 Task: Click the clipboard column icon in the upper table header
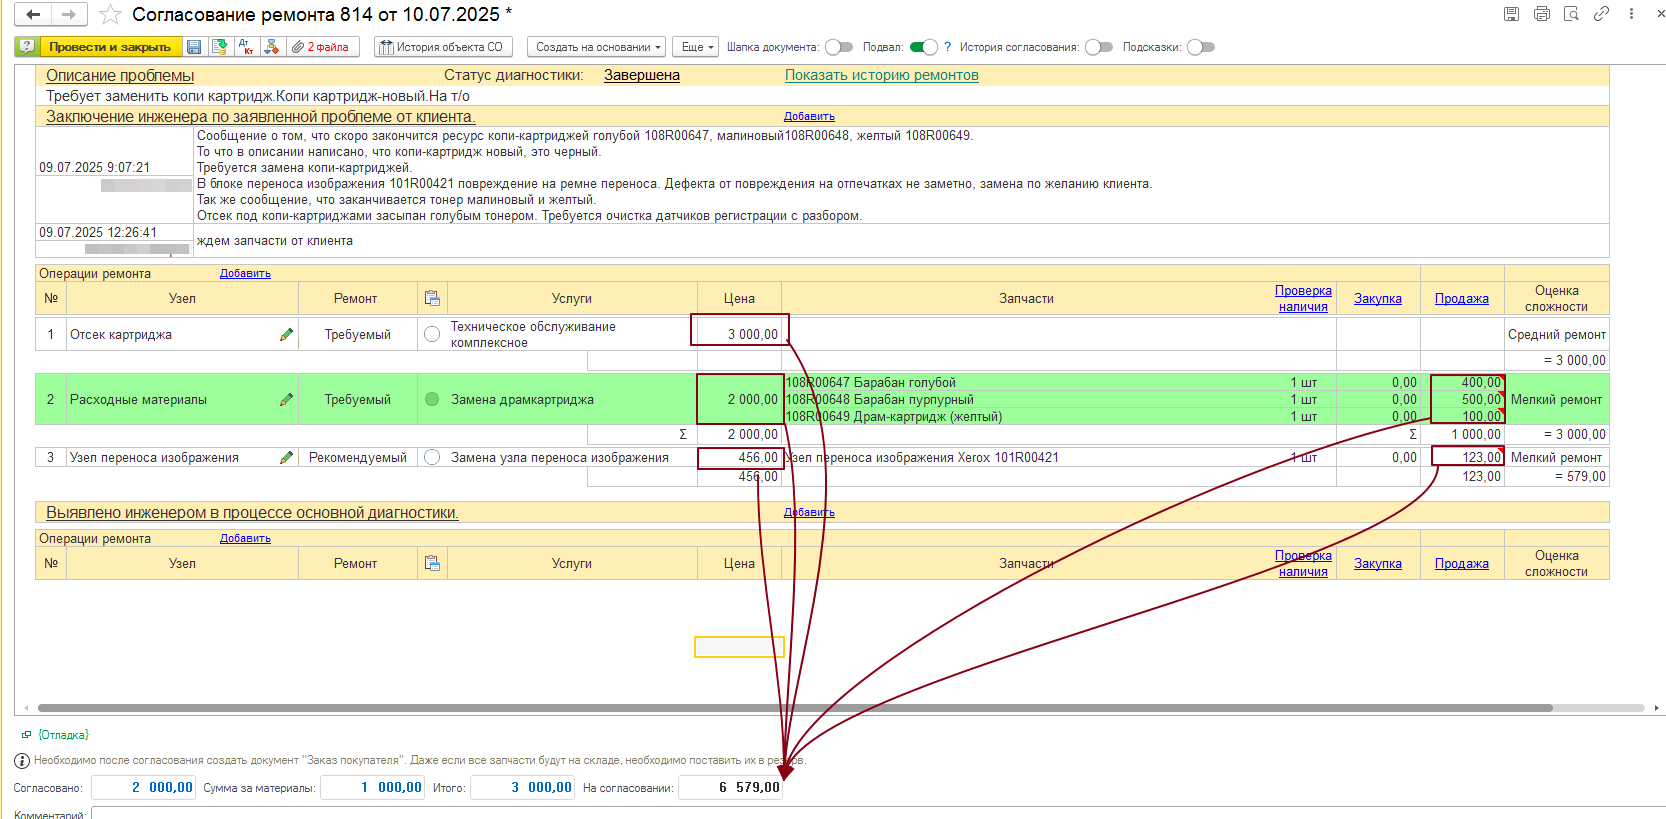(x=432, y=298)
